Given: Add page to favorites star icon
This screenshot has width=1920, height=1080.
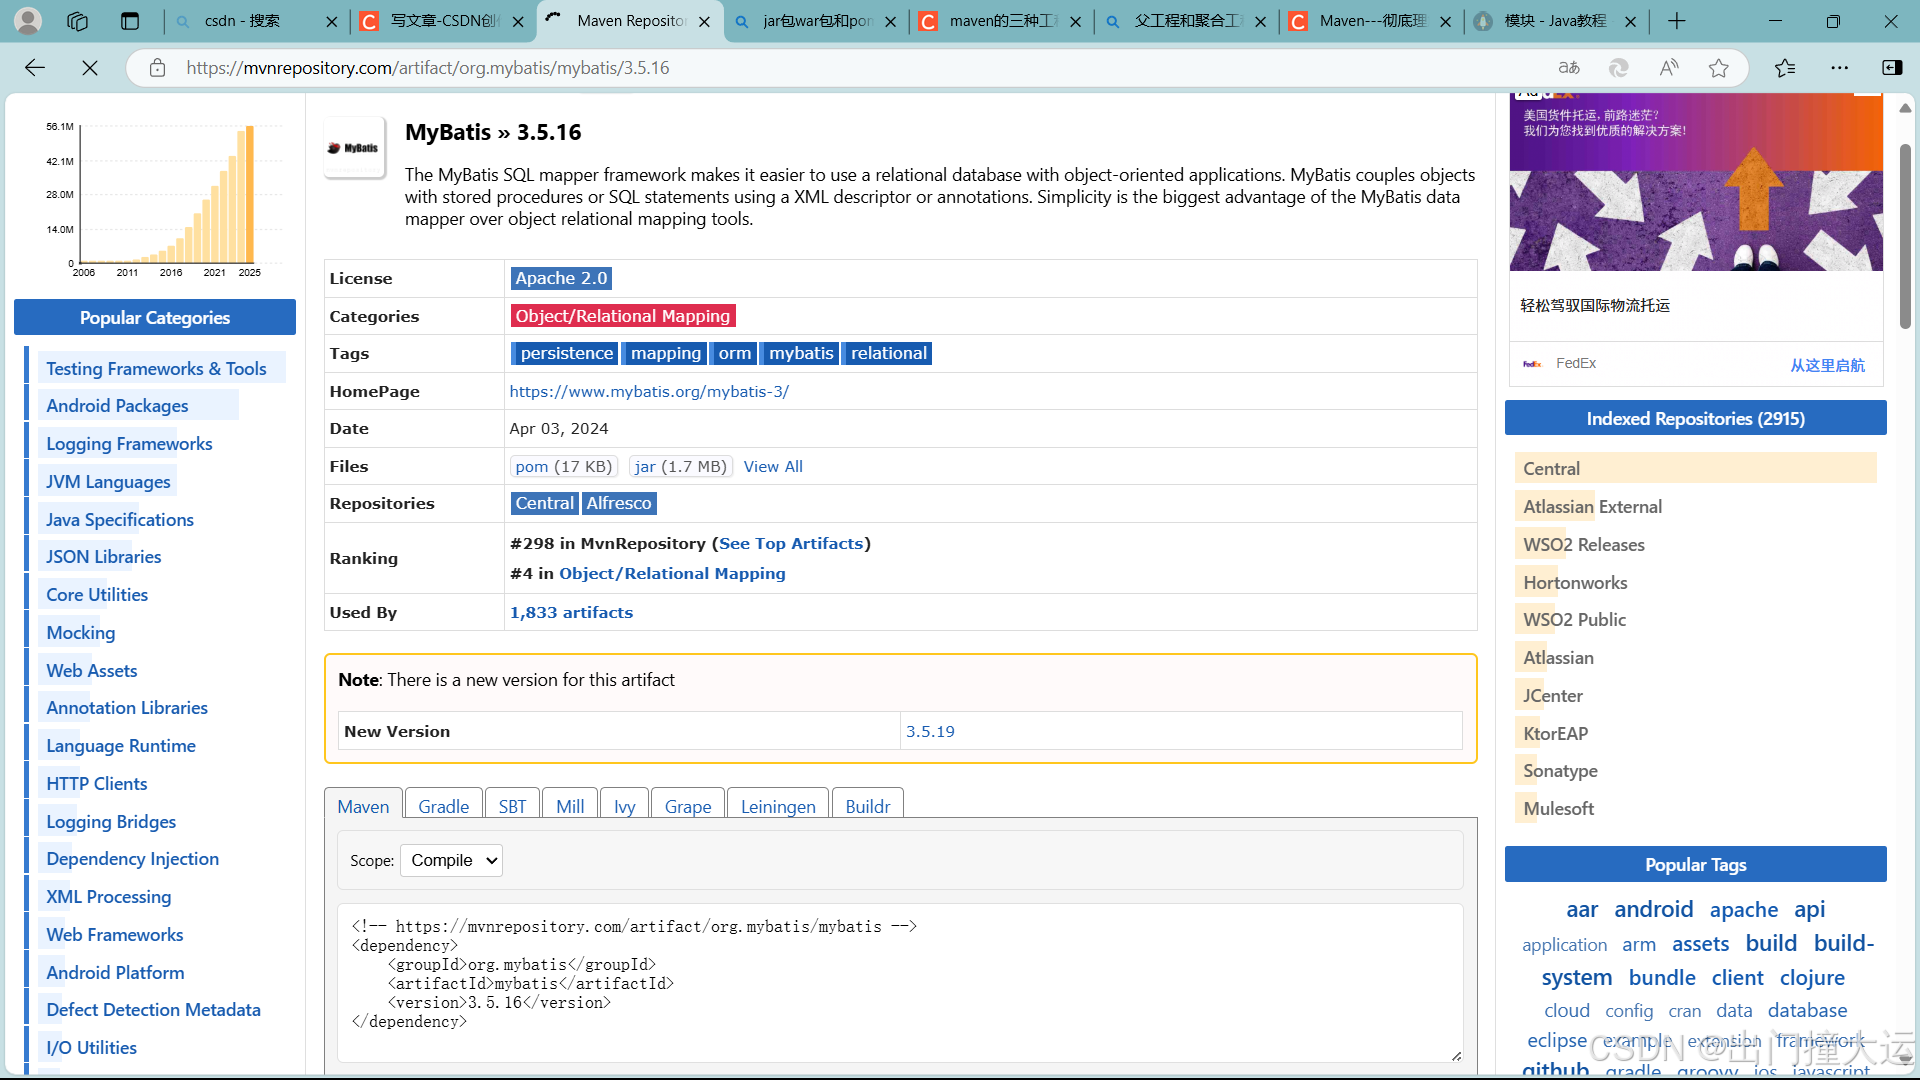Looking at the screenshot, I should point(1718,67).
